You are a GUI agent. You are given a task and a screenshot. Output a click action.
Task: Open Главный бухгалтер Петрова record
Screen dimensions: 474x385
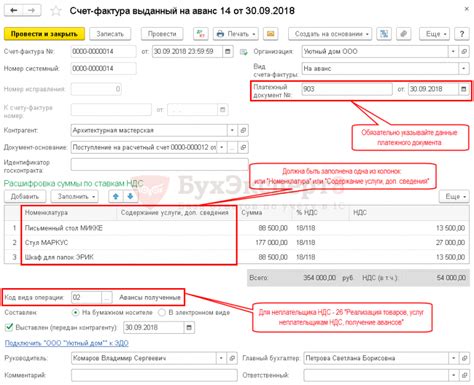coord(464,358)
